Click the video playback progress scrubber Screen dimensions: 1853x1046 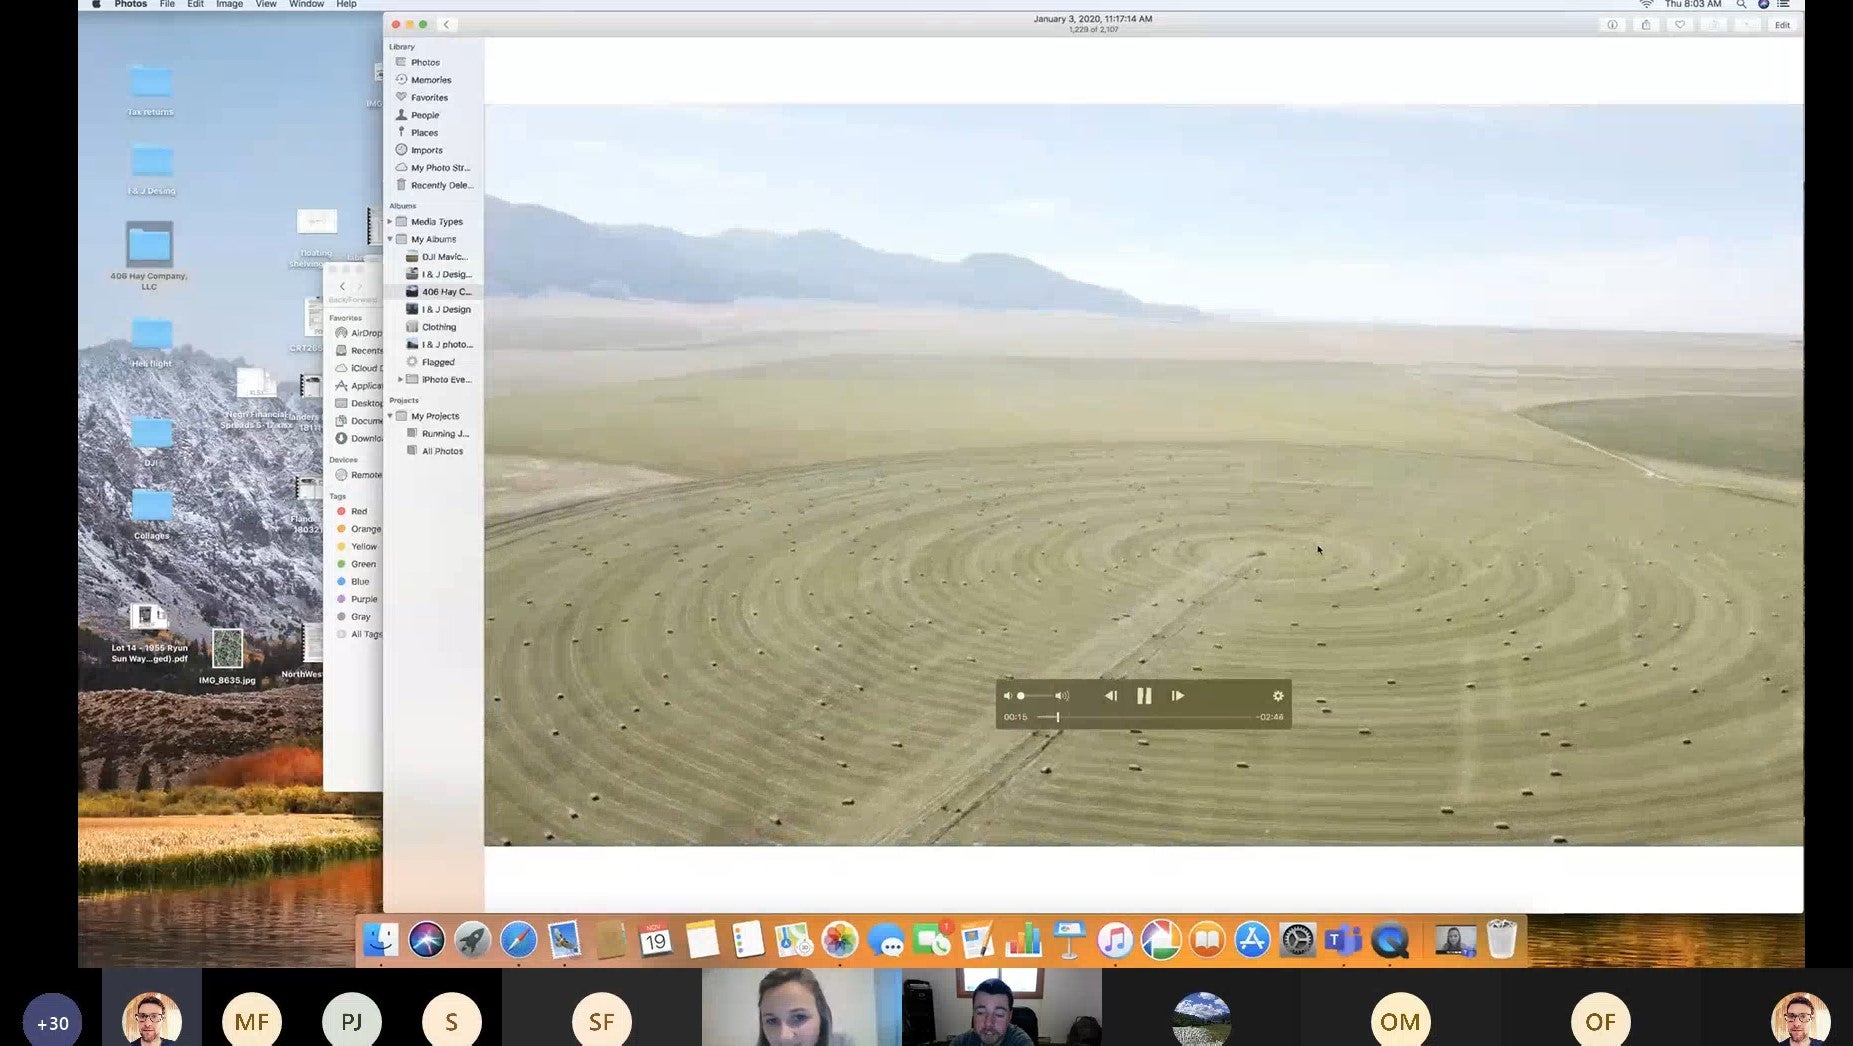(x=1057, y=717)
